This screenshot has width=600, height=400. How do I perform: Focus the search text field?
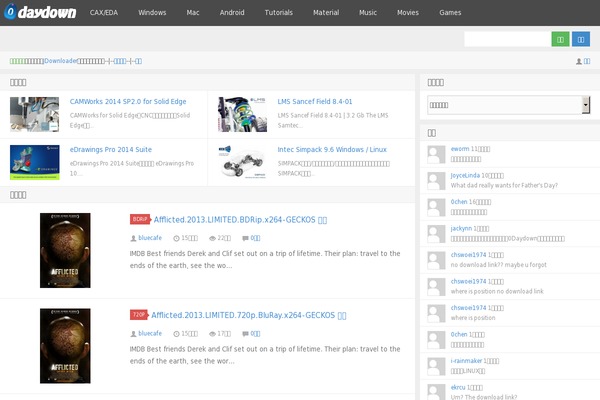click(x=506, y=39)
